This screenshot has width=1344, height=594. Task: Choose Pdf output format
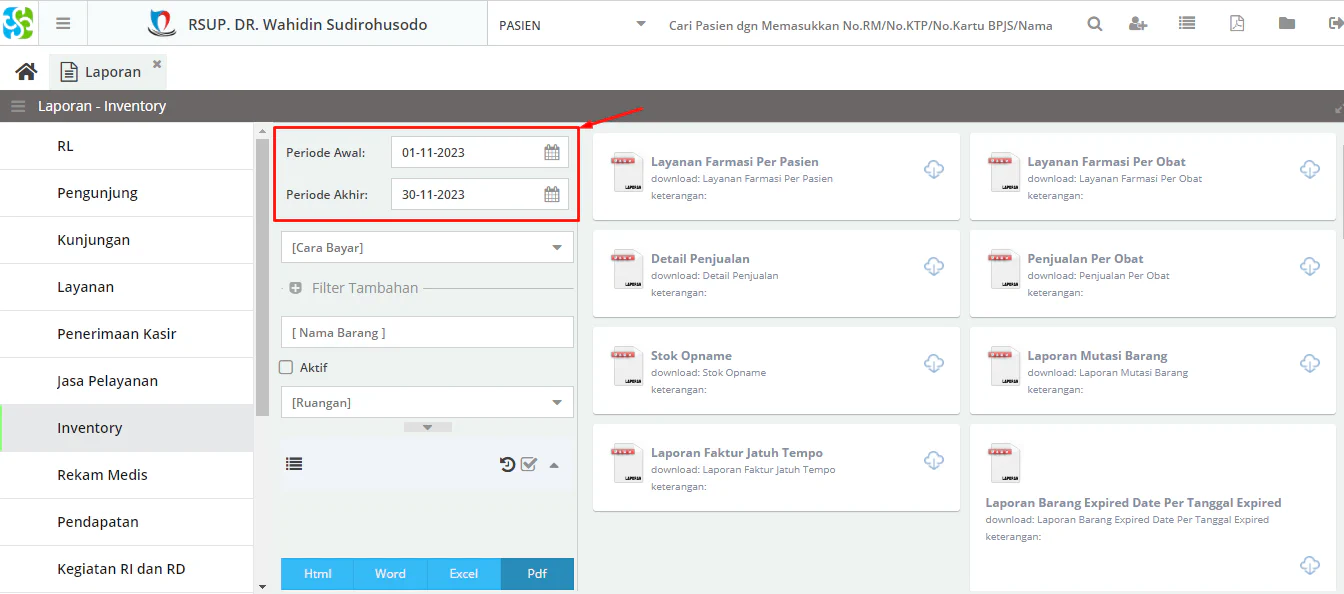[x=537, y=574]
